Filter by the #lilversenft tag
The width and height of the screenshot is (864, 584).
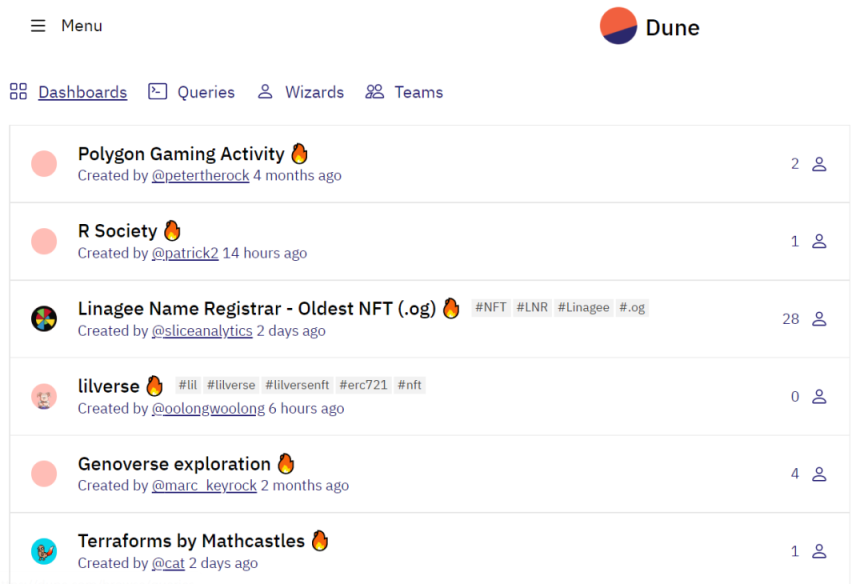click(x=298, y=385)
